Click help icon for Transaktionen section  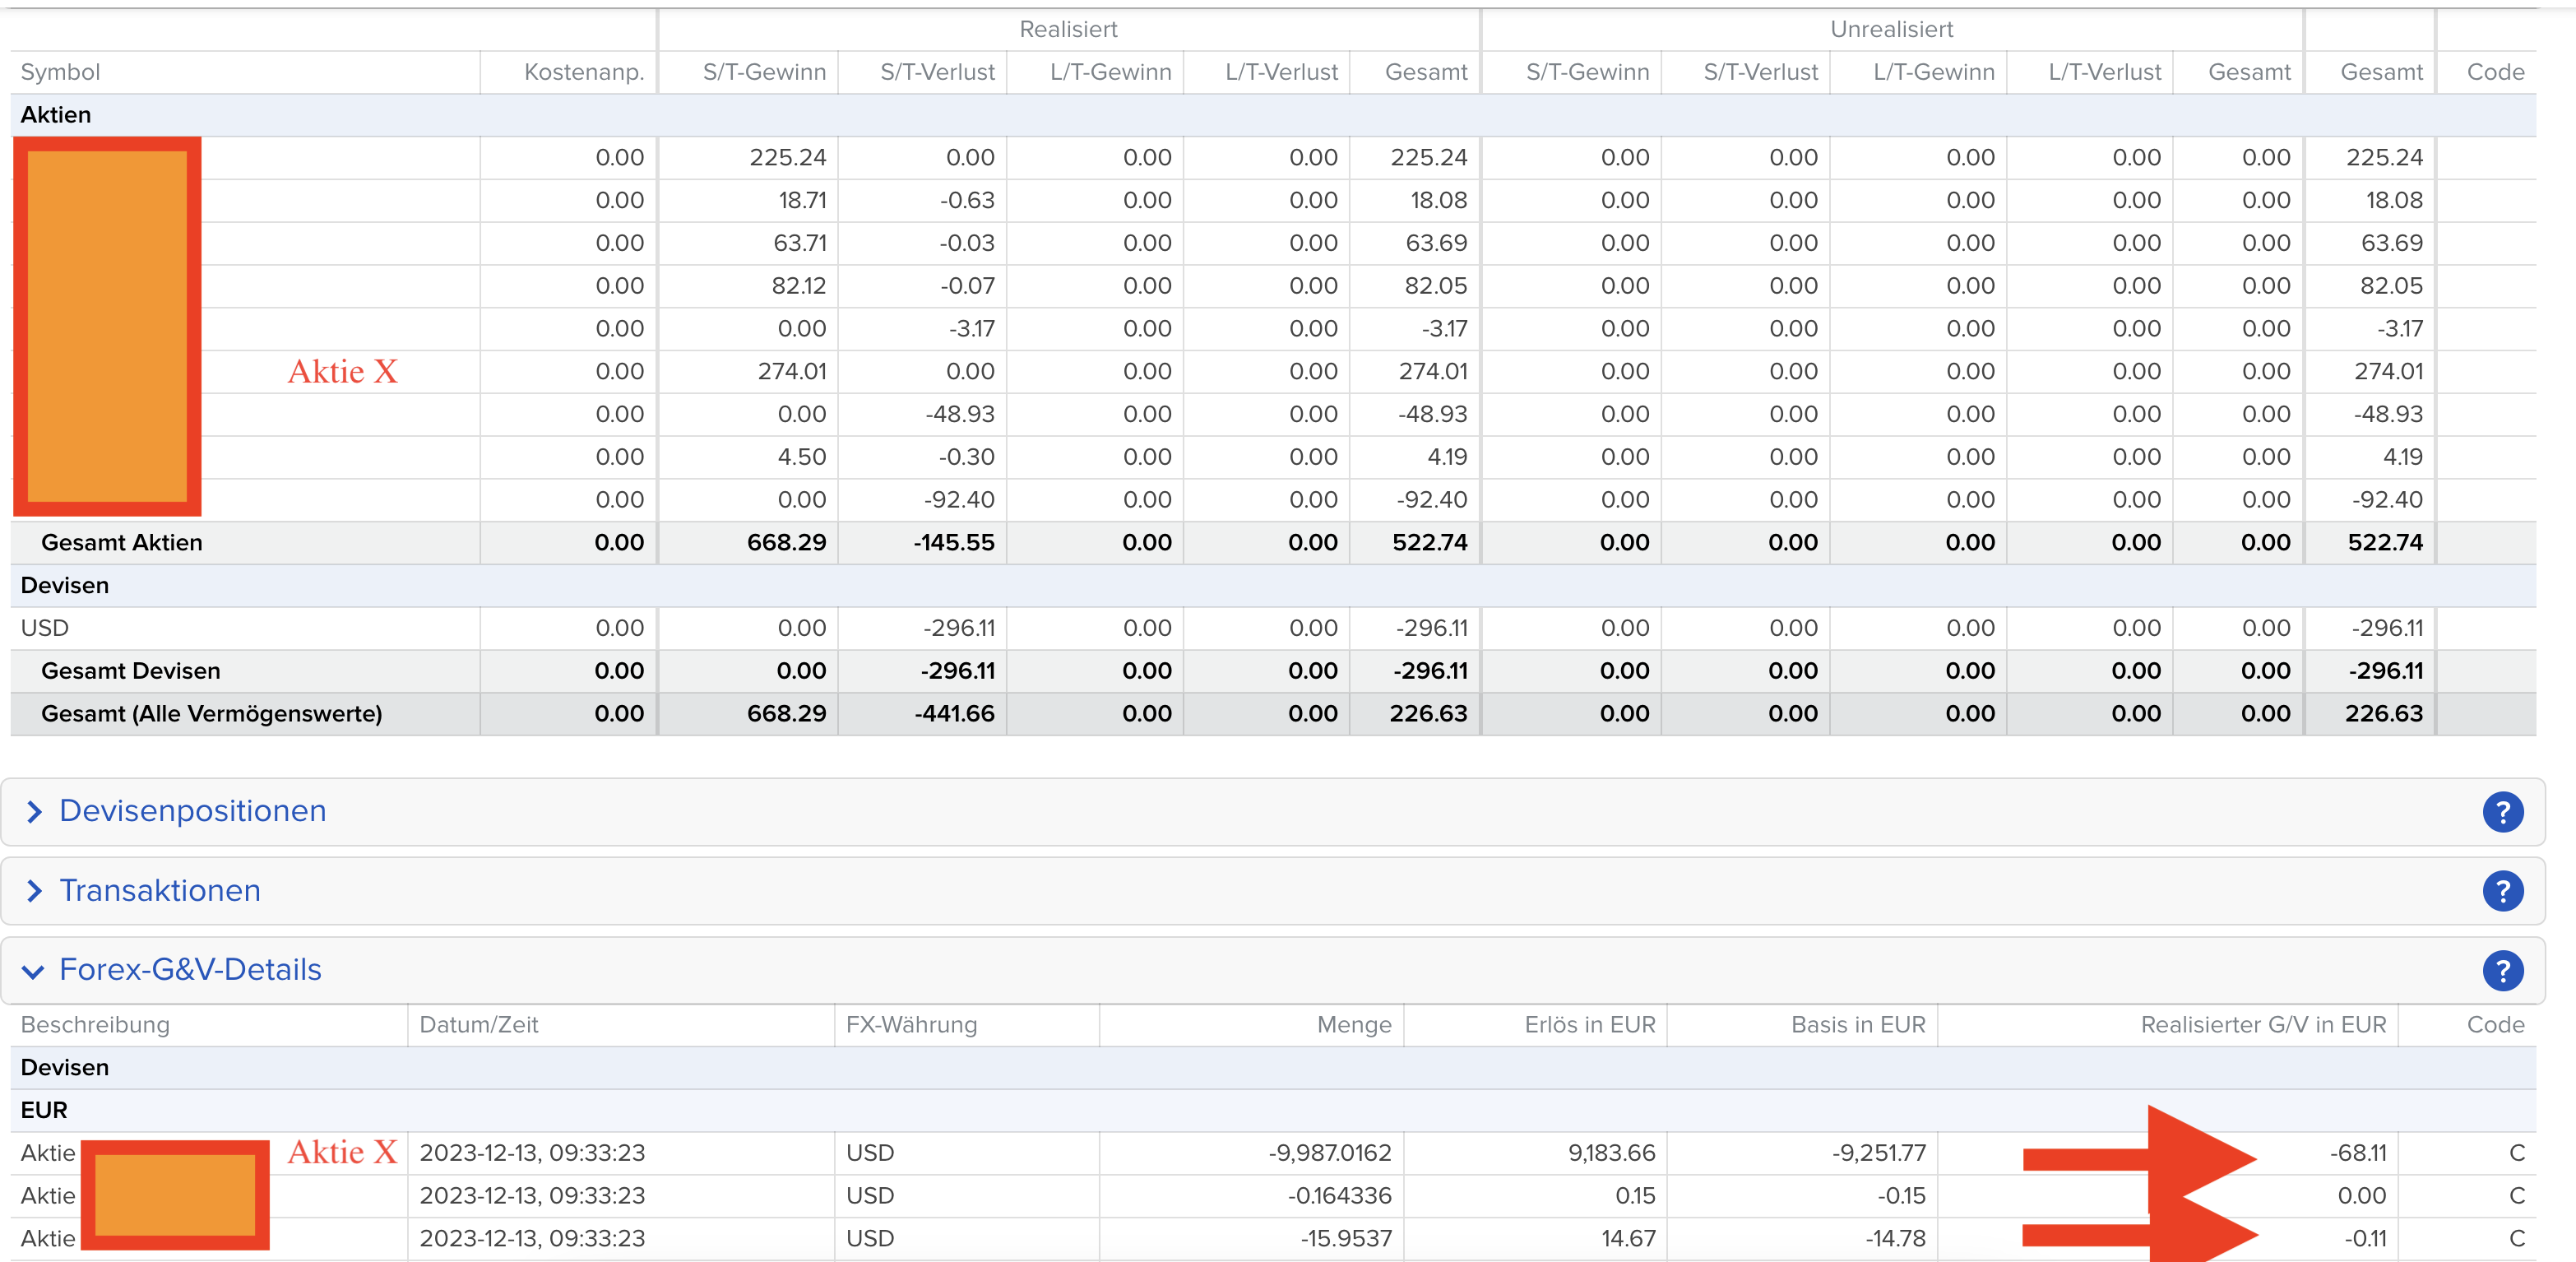tap(2502, 891)
